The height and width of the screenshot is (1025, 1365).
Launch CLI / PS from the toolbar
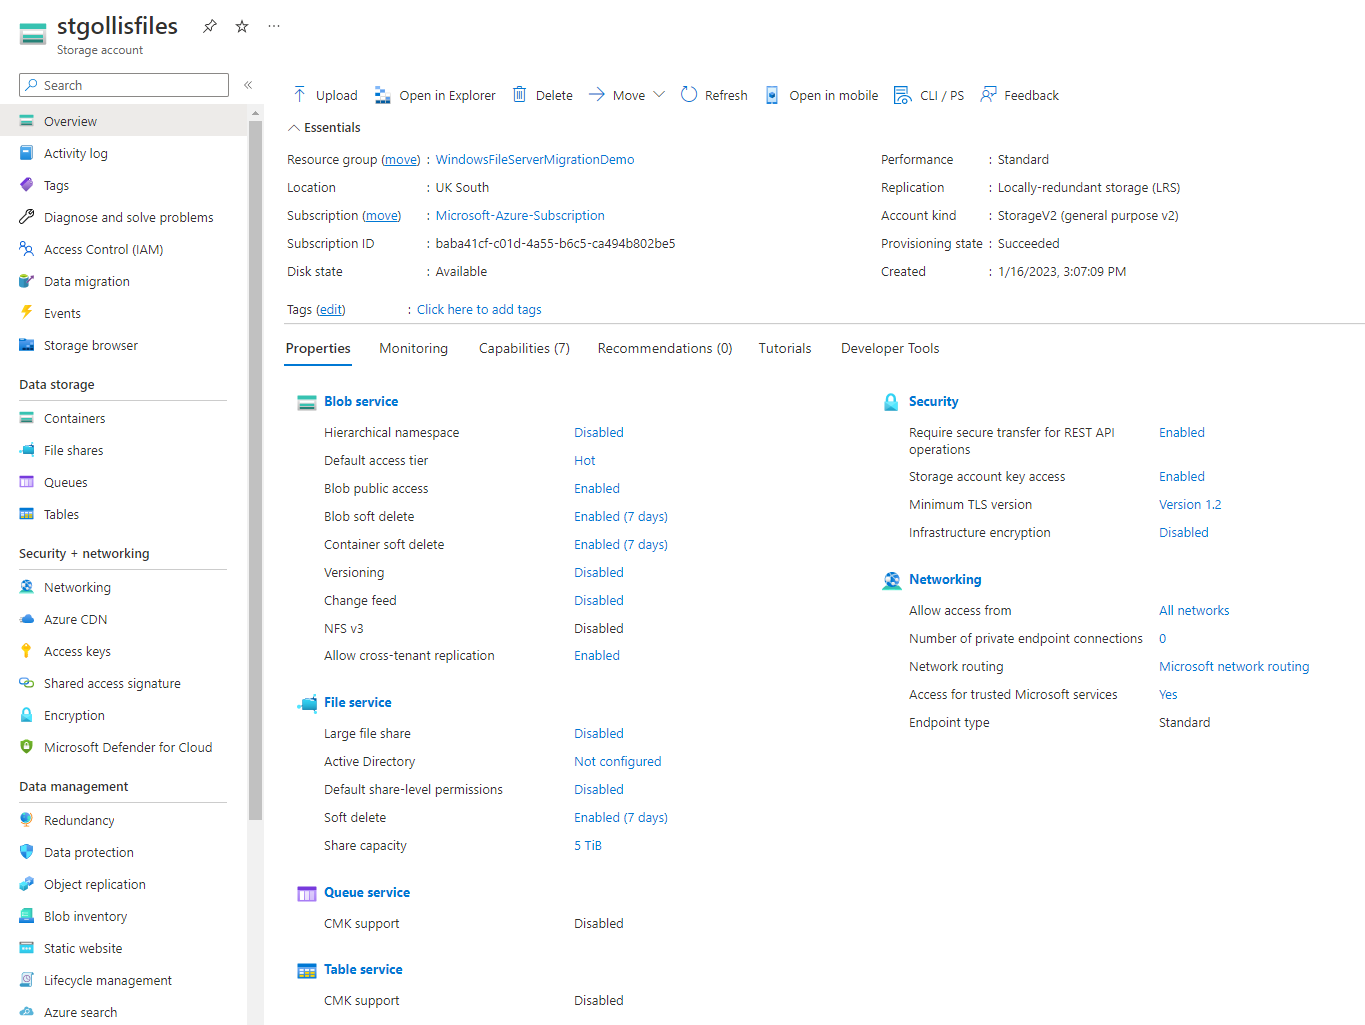929,95
